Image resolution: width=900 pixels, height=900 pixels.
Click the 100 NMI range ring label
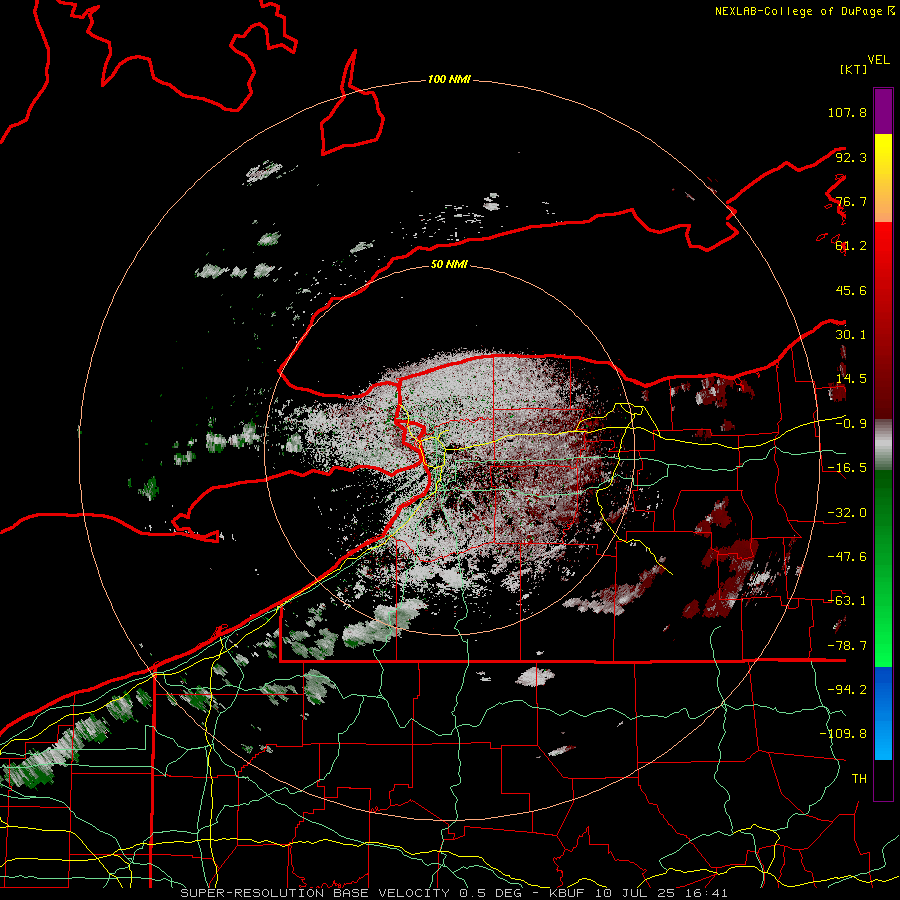point(449,79)
